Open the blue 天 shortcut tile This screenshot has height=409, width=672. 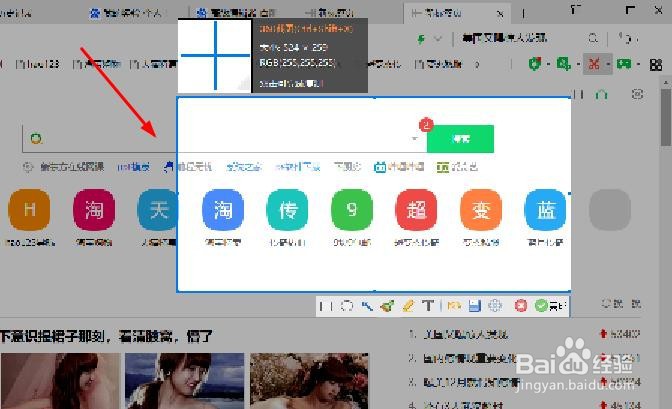158,210
